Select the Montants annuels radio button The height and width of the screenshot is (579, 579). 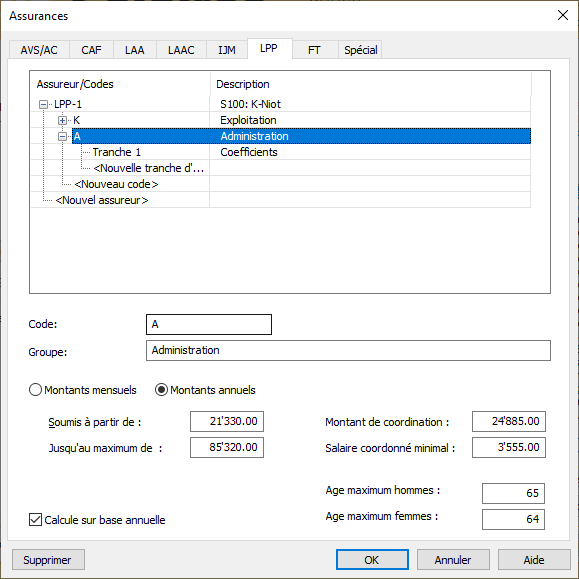coord(161,390)
